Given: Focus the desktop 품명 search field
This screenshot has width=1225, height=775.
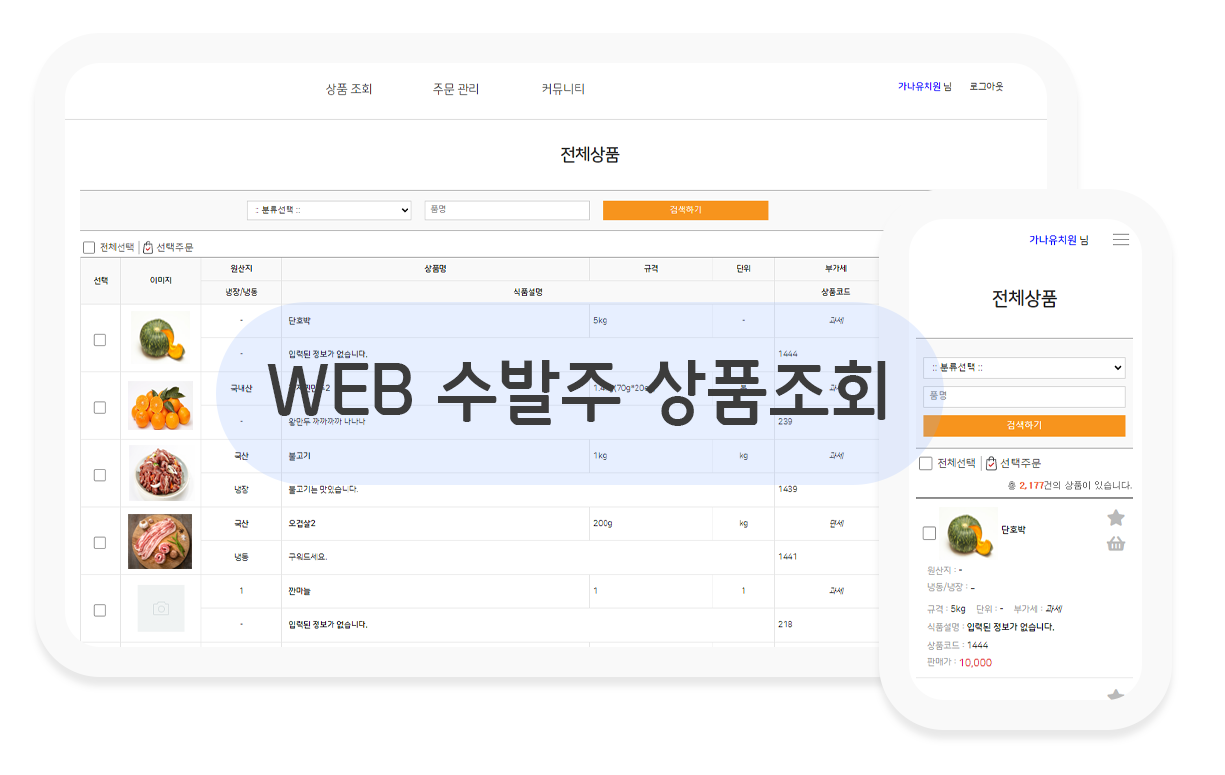Looking at the screenshot, I should click(507, 210).
